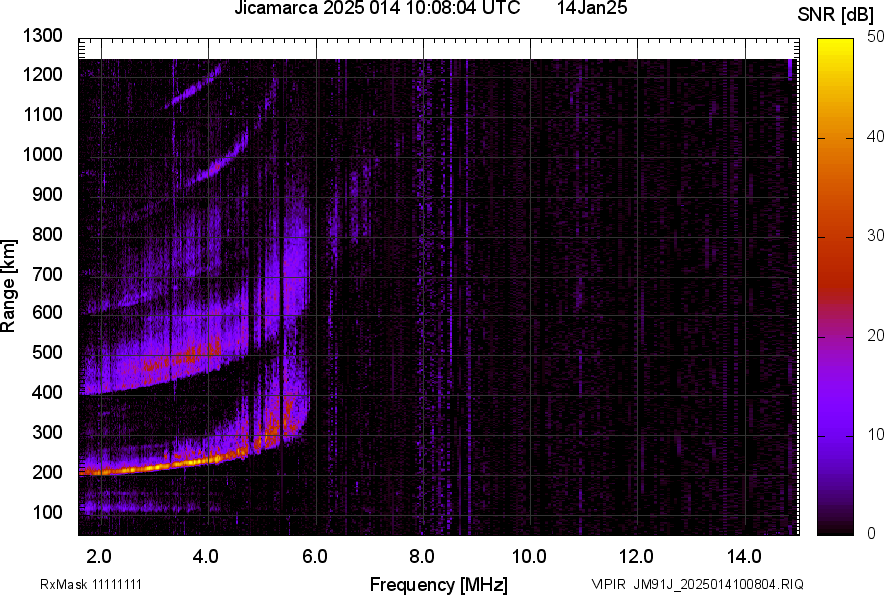Click the title text 'Jicamarca 2025 014 10:08:04 UTC'
The image size is (884, 595).
[377, 8]
